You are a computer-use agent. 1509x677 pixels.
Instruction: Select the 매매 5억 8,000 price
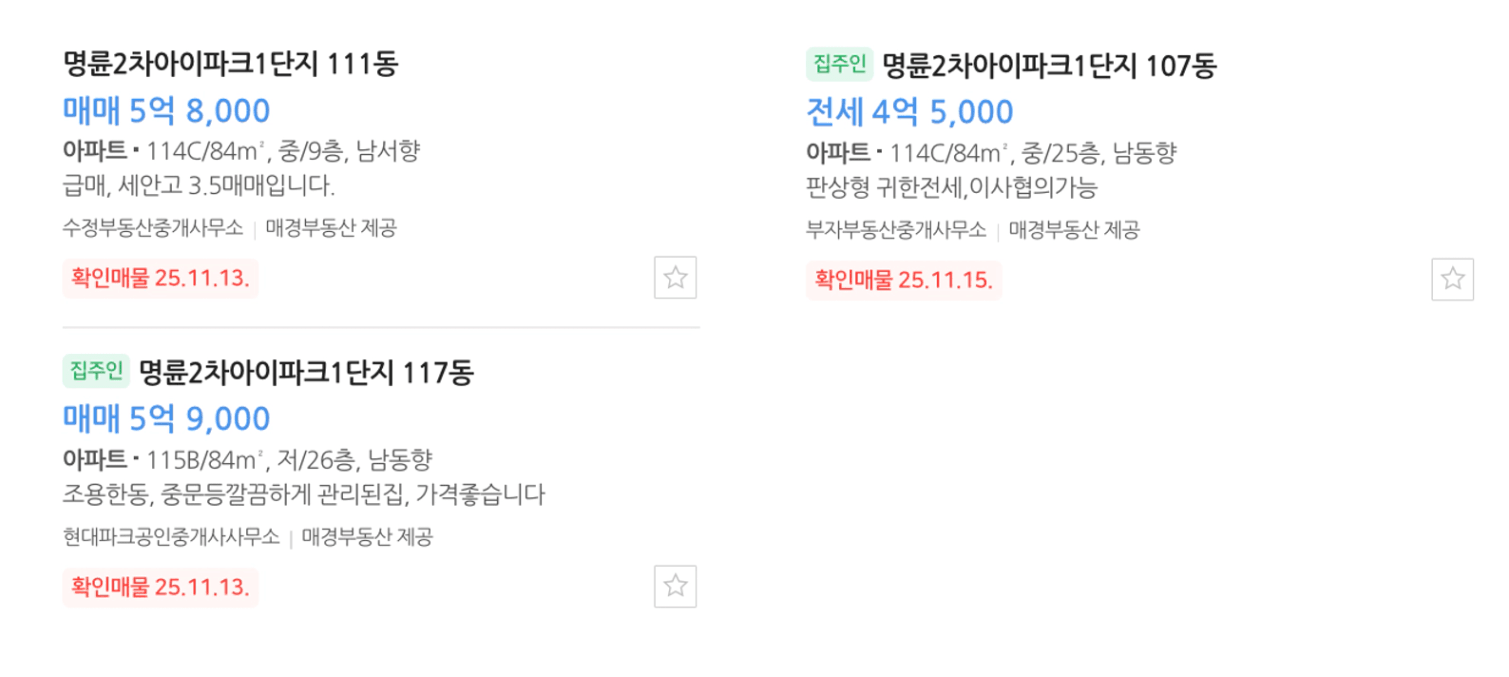[x=166, y=111]
